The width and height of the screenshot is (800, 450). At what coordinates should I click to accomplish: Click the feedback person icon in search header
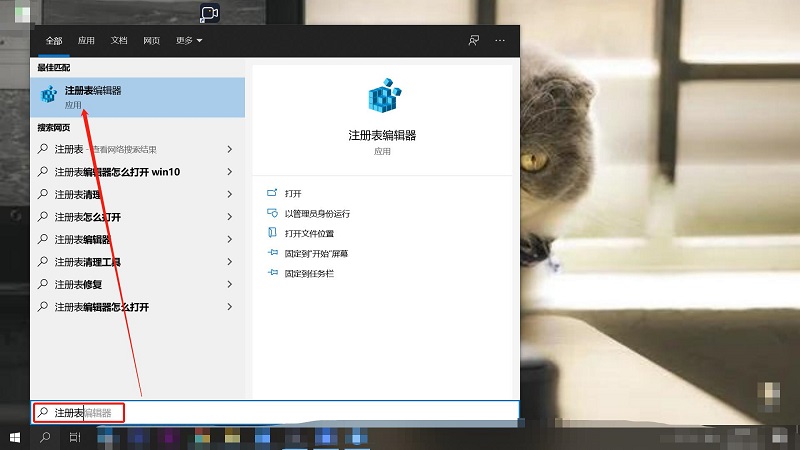pos(474,40)
